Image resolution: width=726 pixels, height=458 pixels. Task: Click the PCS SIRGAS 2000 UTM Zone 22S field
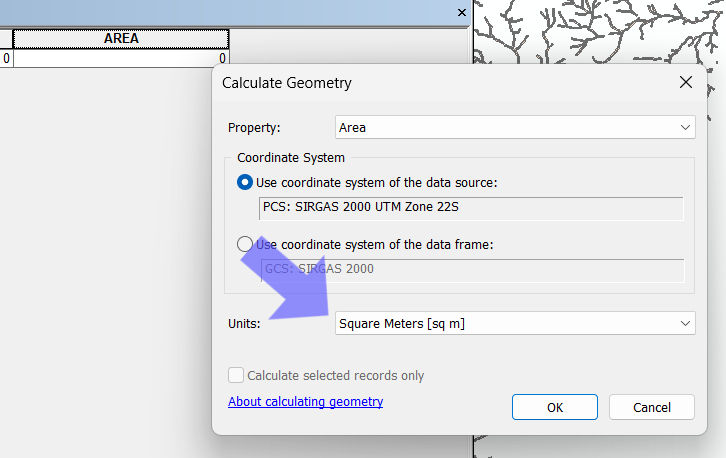coord(470,208)
